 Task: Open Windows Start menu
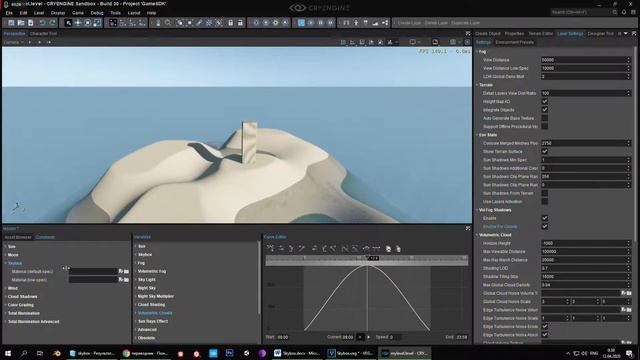pos(7,353)
